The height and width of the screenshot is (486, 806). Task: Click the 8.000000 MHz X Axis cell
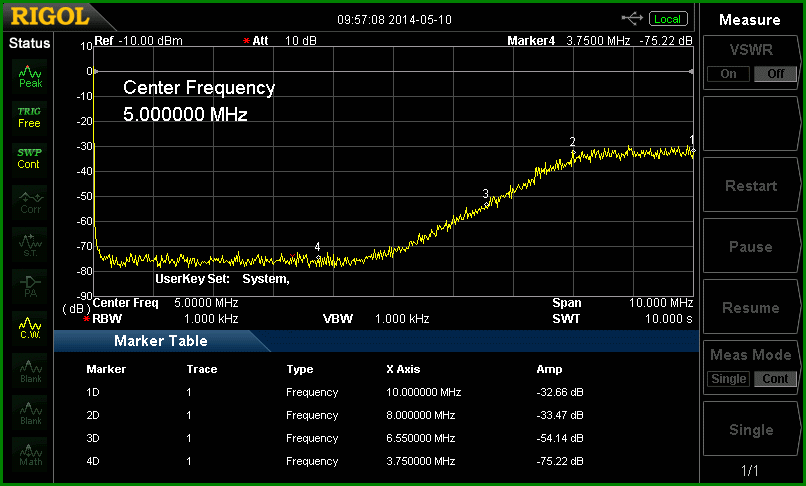(x=420, y=415)
